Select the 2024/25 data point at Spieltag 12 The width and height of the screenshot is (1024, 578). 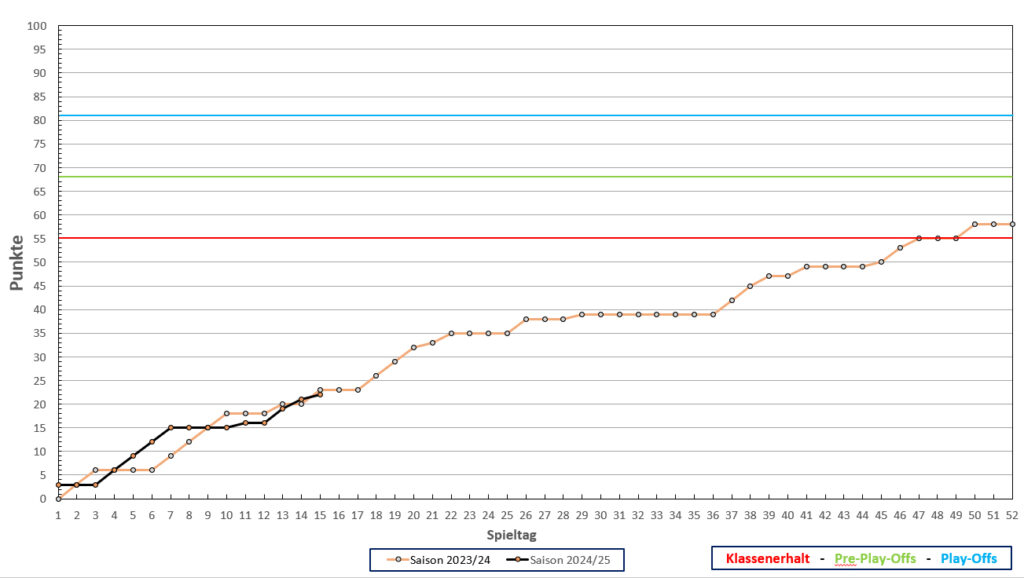(264, 423)
